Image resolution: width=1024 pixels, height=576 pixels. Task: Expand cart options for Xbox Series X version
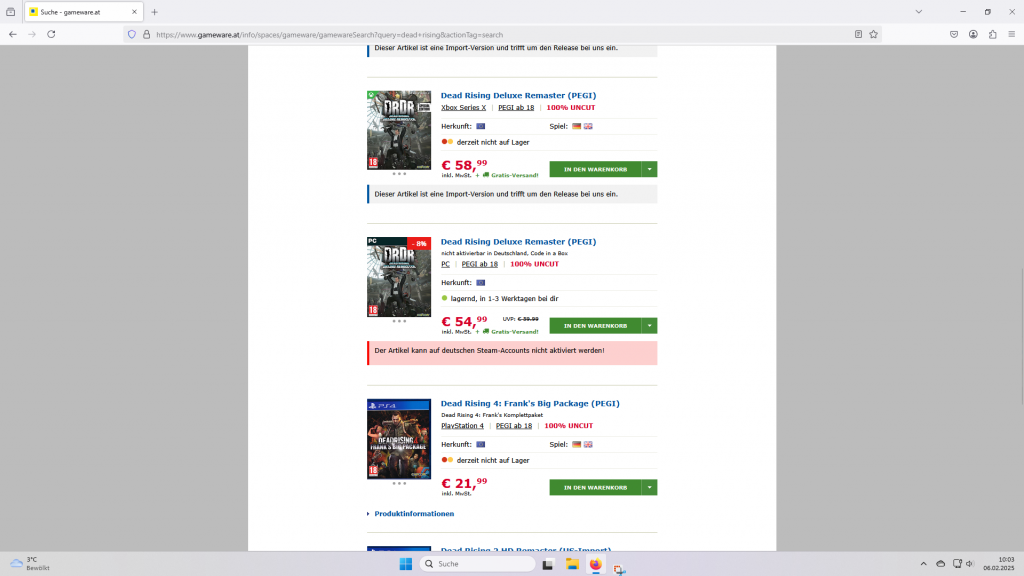coord(650,170)
